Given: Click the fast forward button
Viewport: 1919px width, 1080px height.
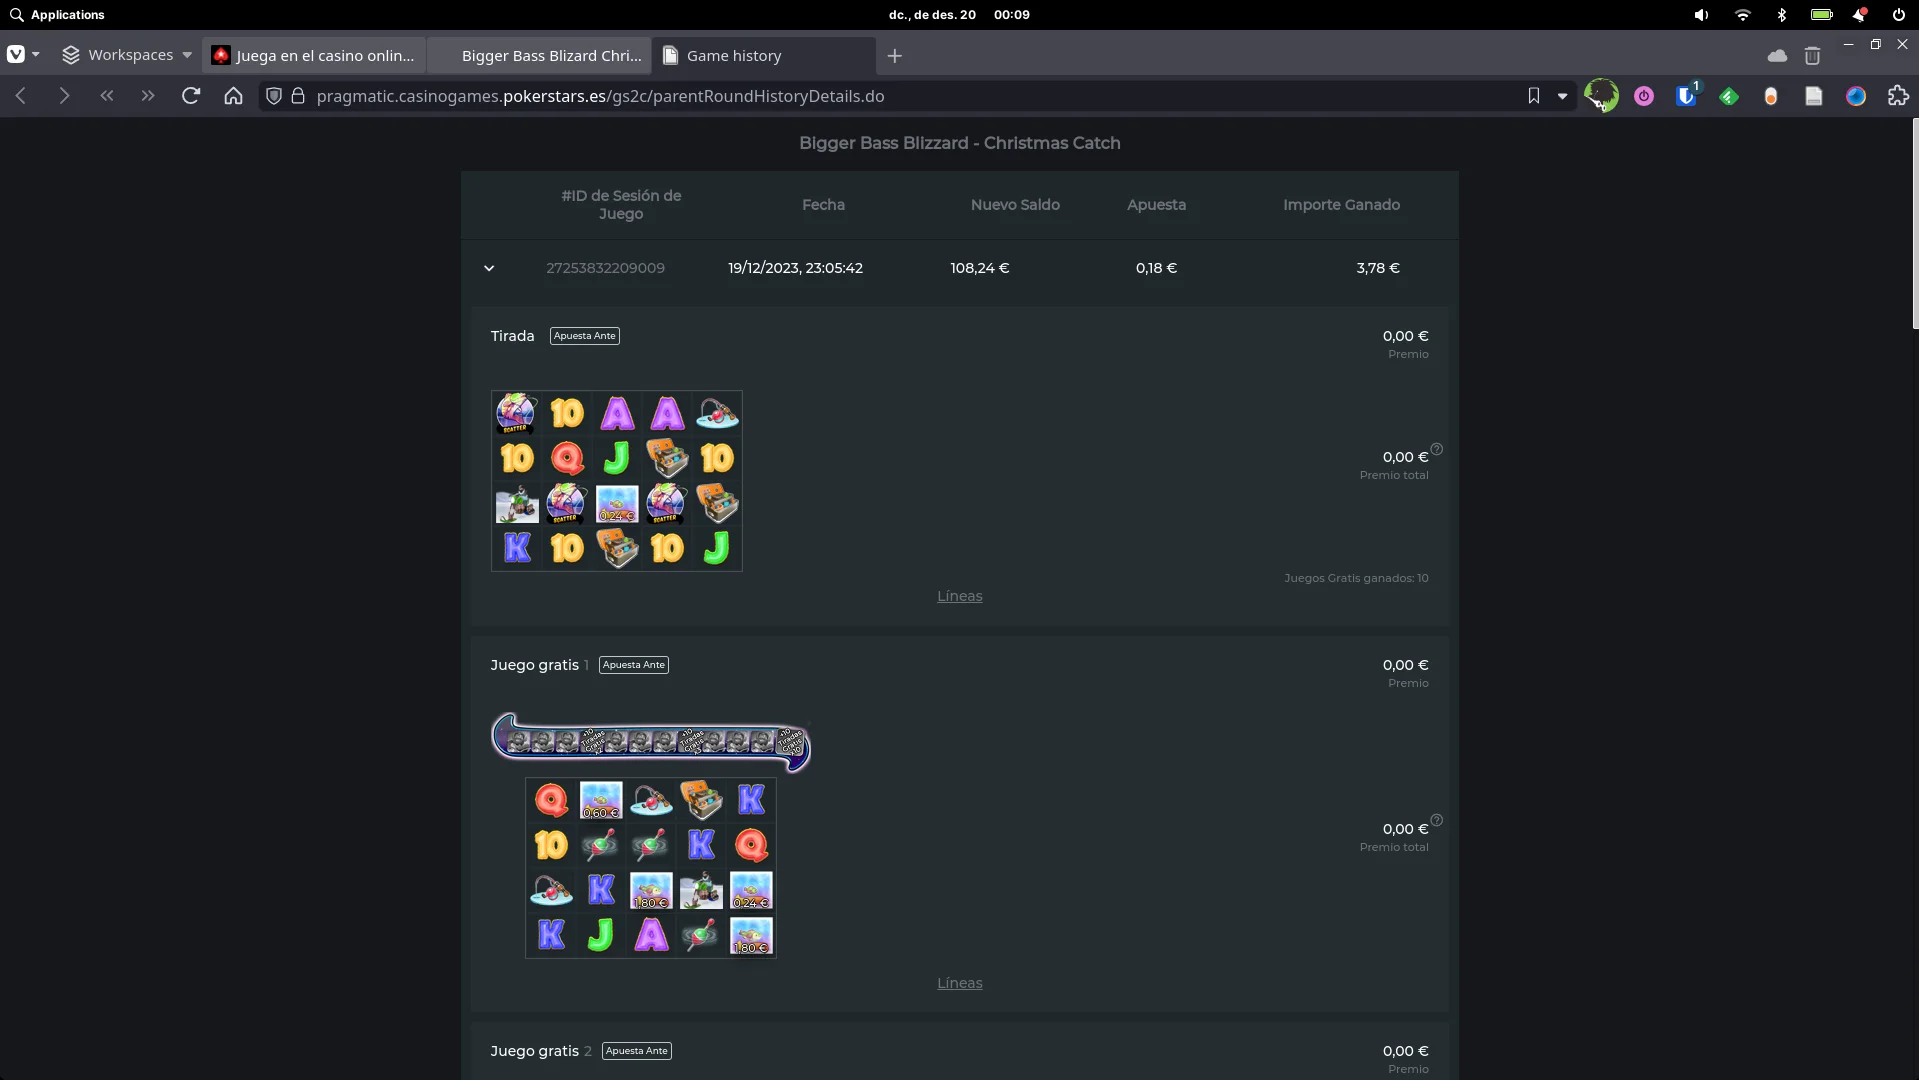Looking at the screenshot, I should pyautogui.click(x=148, y=96).
